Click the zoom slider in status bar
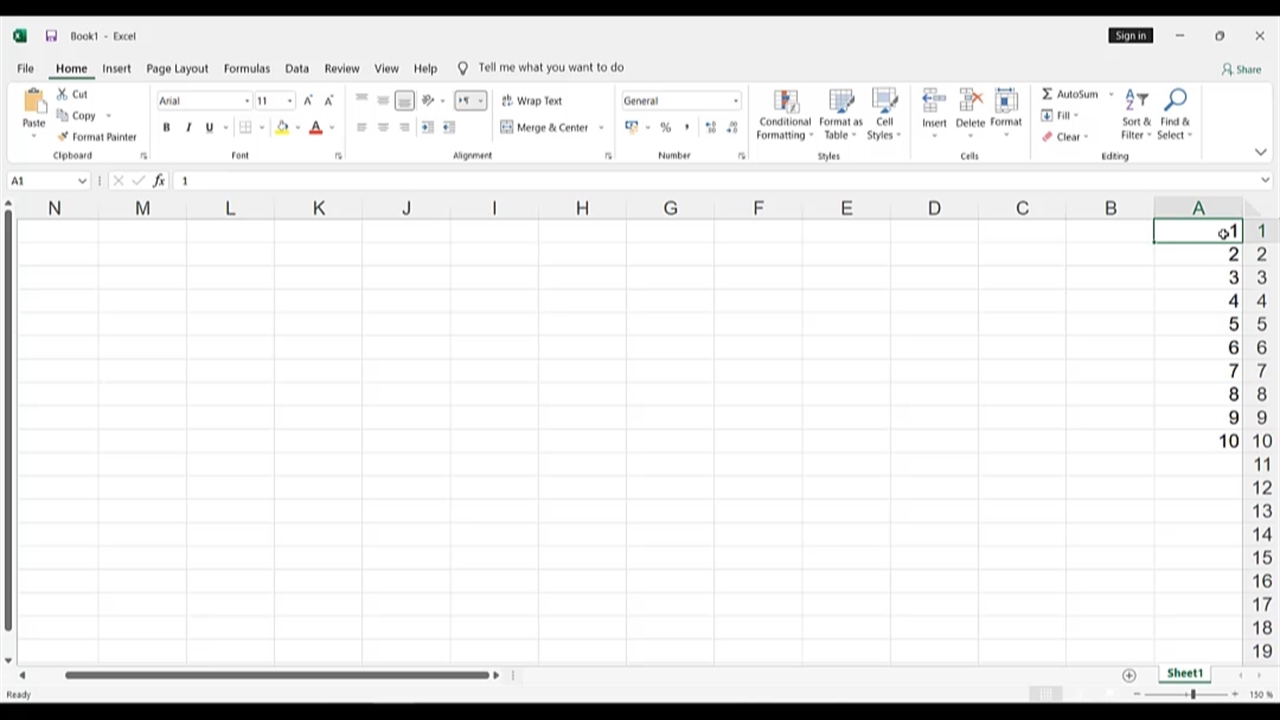The image size is (1280, 720). pyautogui.click(x=1192, y=694)
